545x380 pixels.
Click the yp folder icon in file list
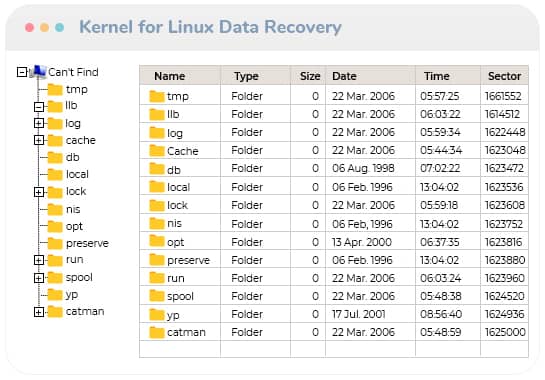[157, 315]
